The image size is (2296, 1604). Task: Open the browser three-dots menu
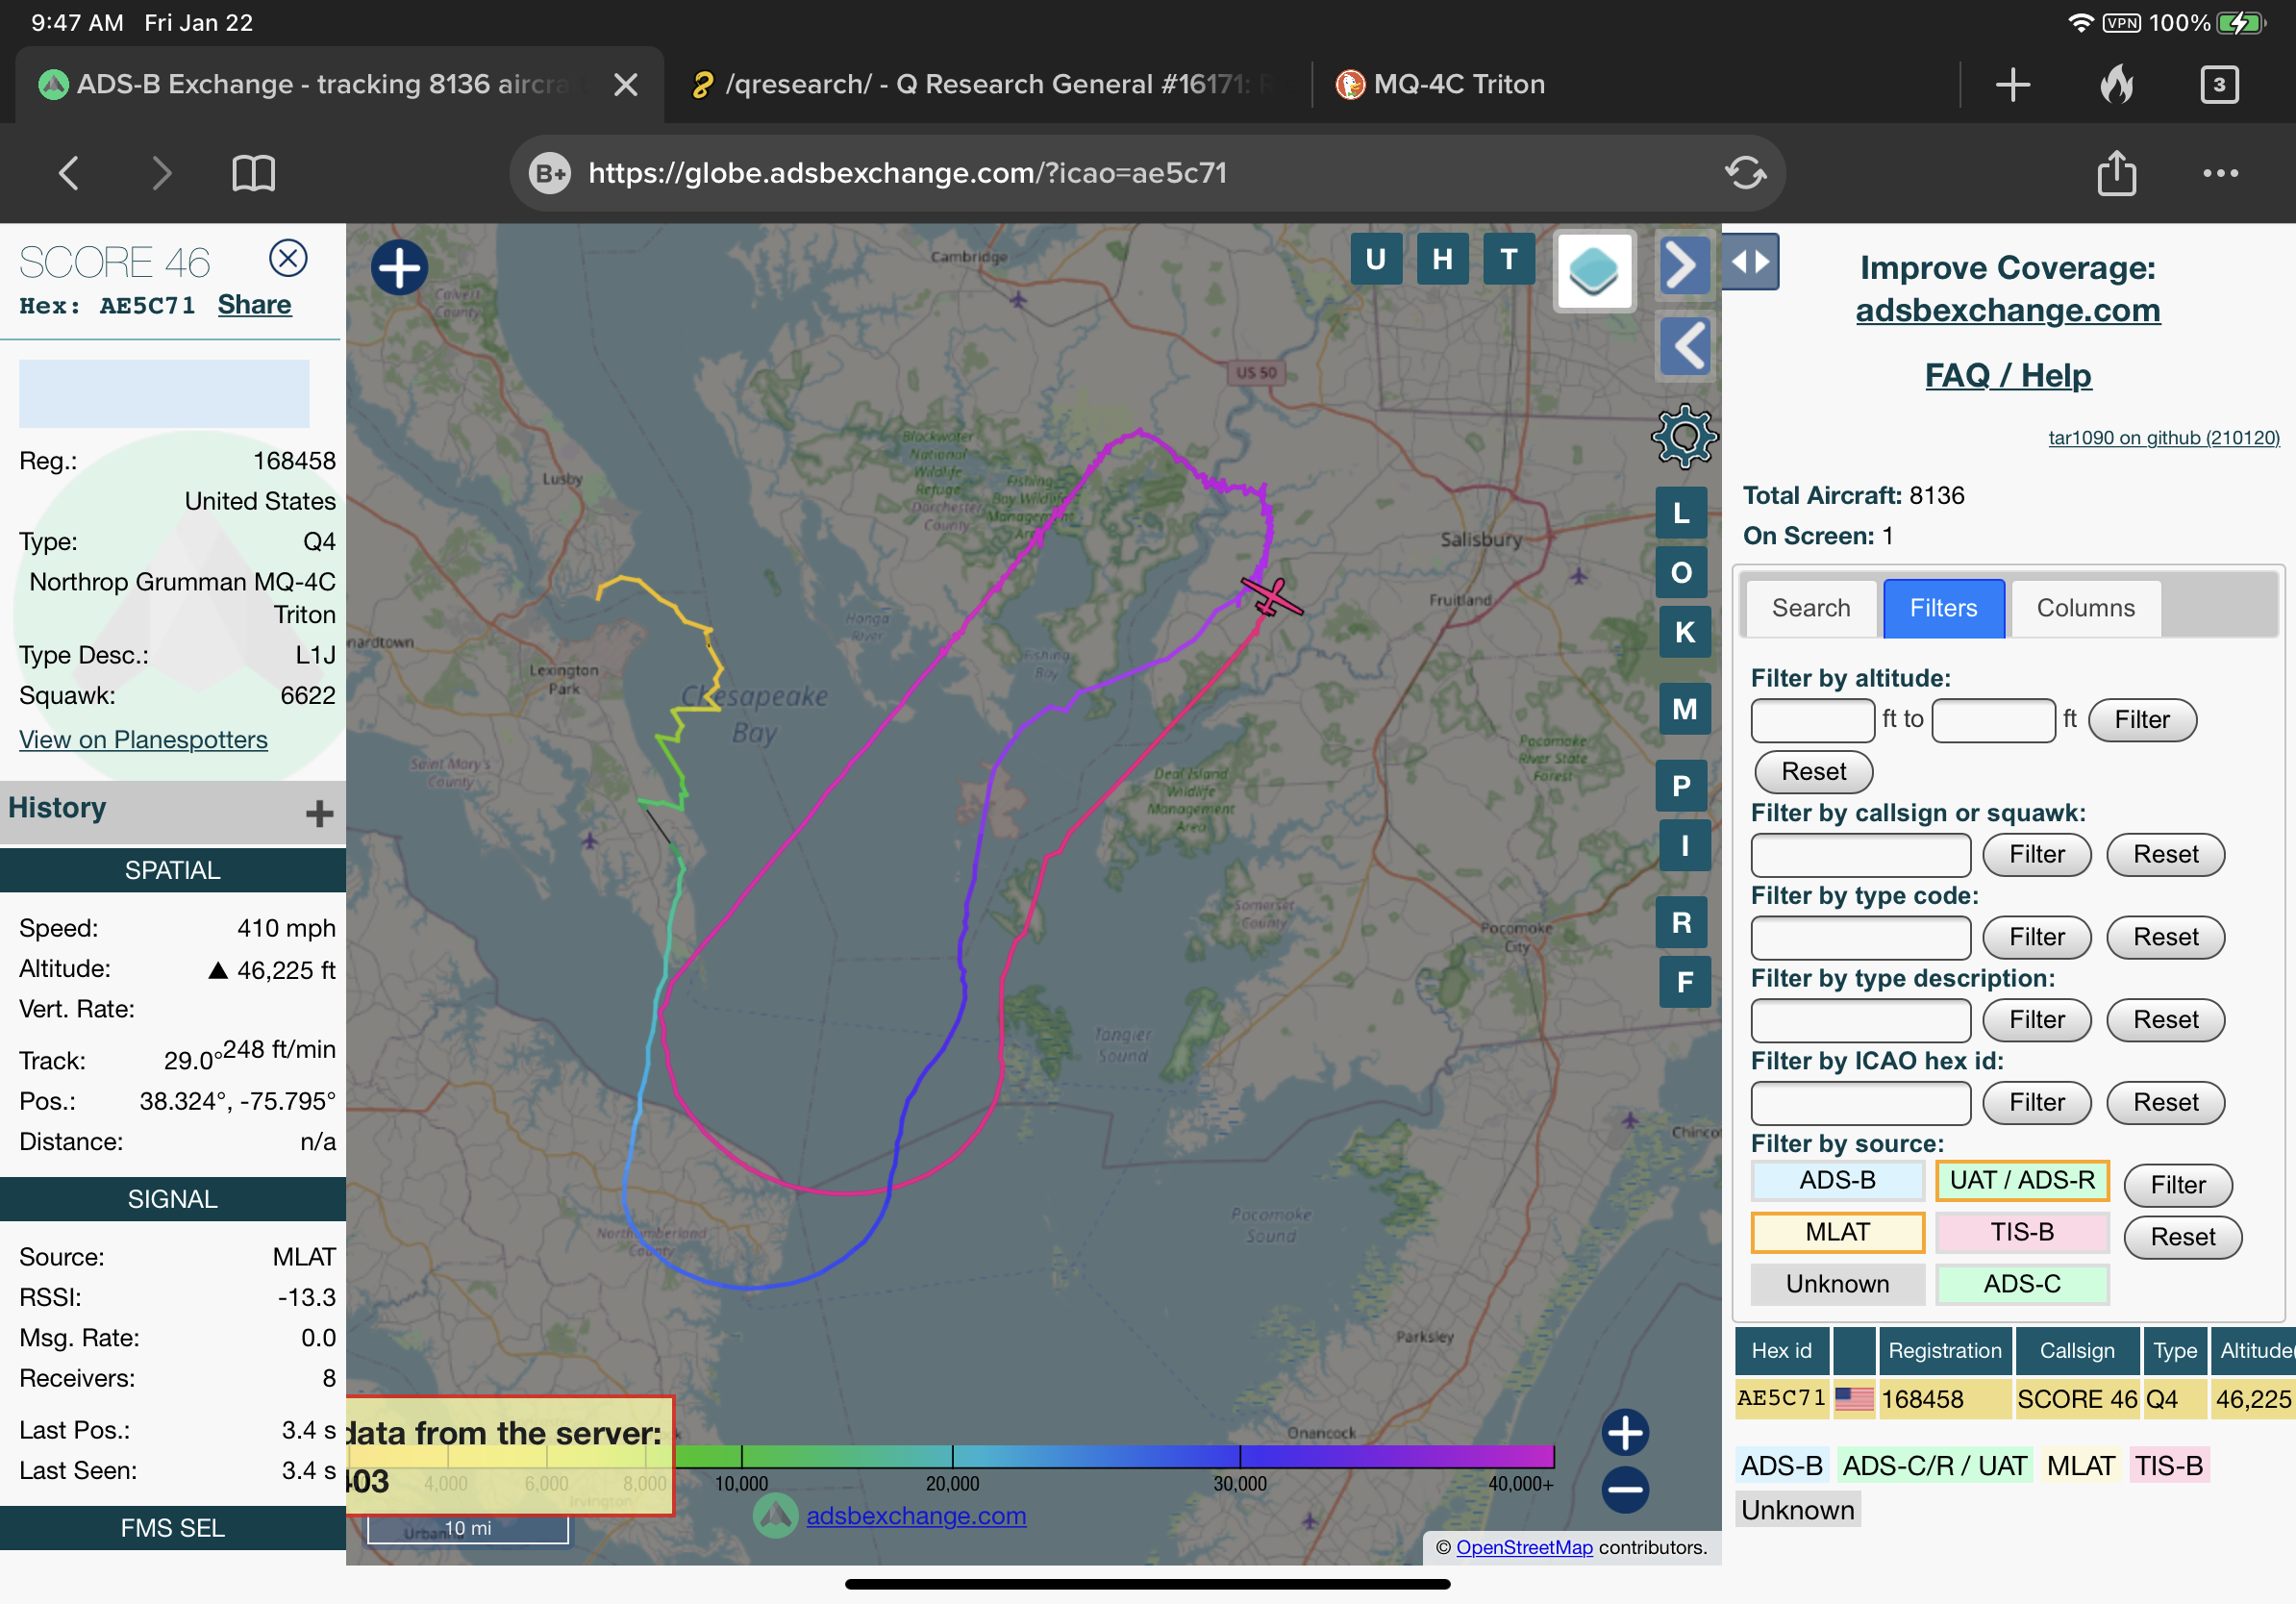(2220, 173)
